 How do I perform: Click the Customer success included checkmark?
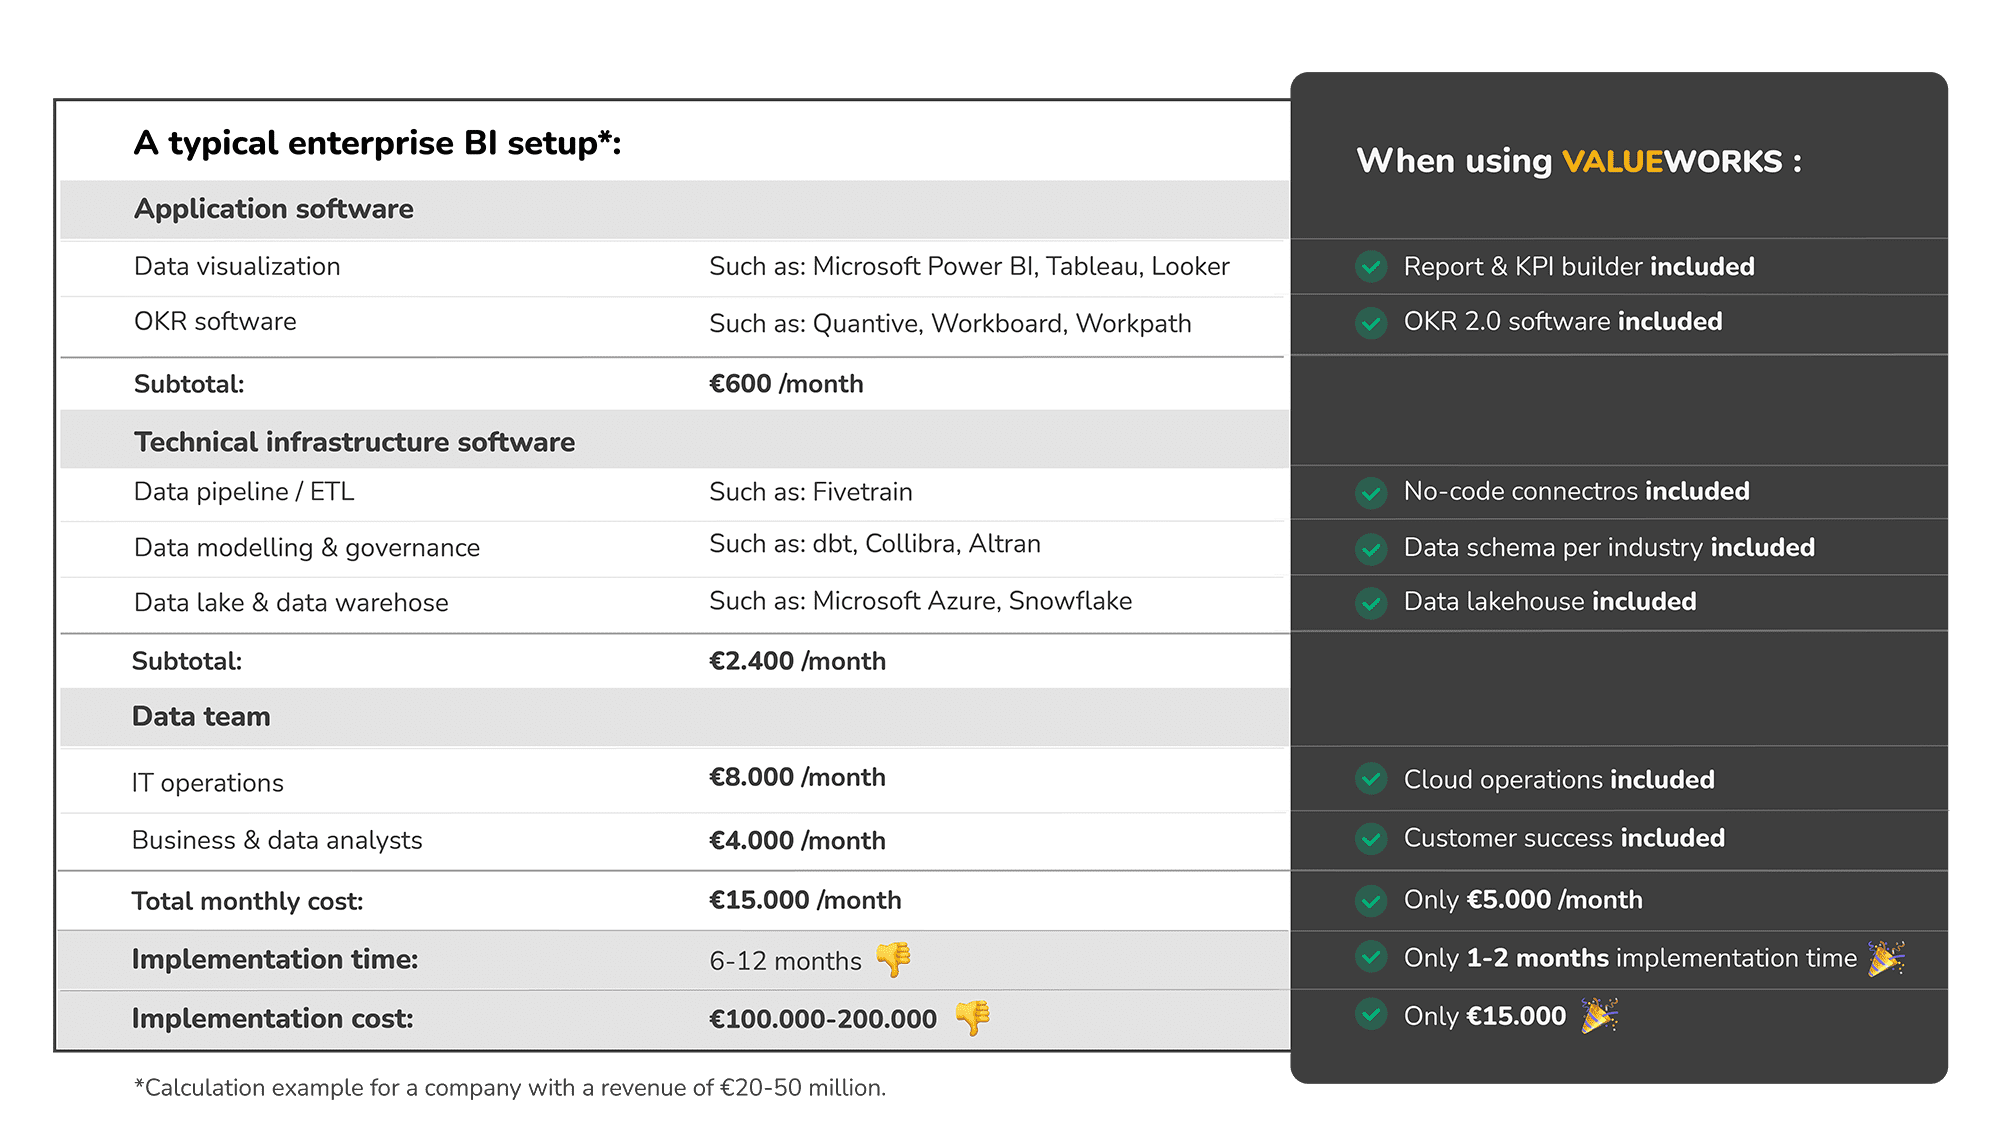point(1371,838)
